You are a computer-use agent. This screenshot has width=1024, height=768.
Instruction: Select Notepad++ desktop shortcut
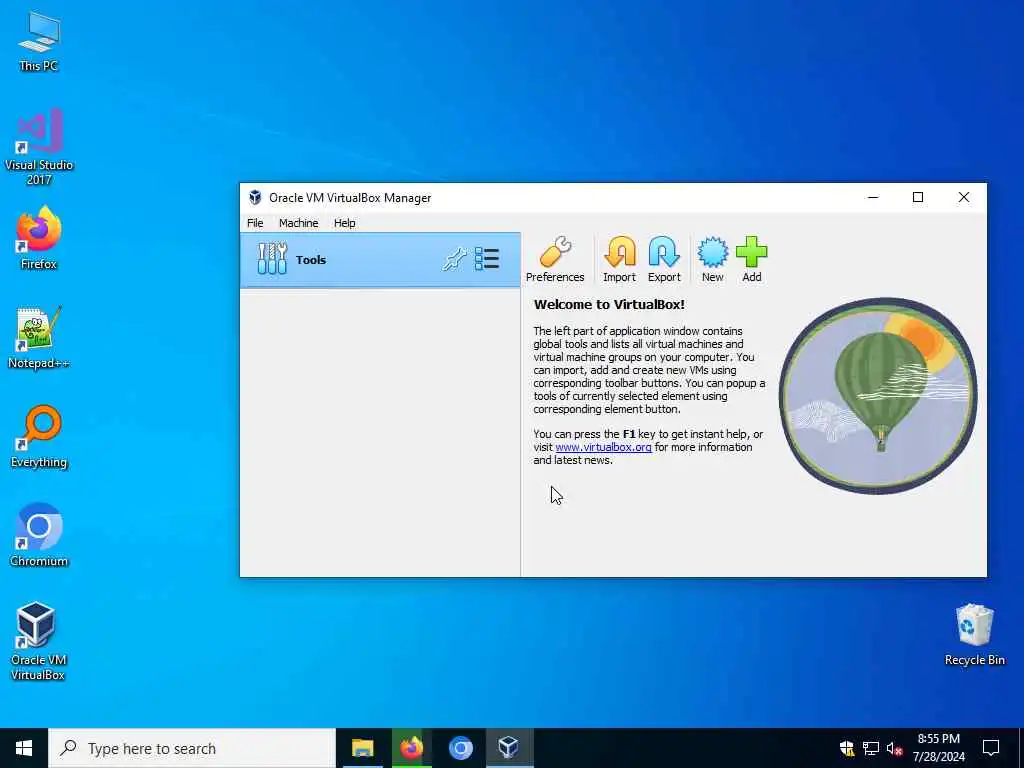39,338
